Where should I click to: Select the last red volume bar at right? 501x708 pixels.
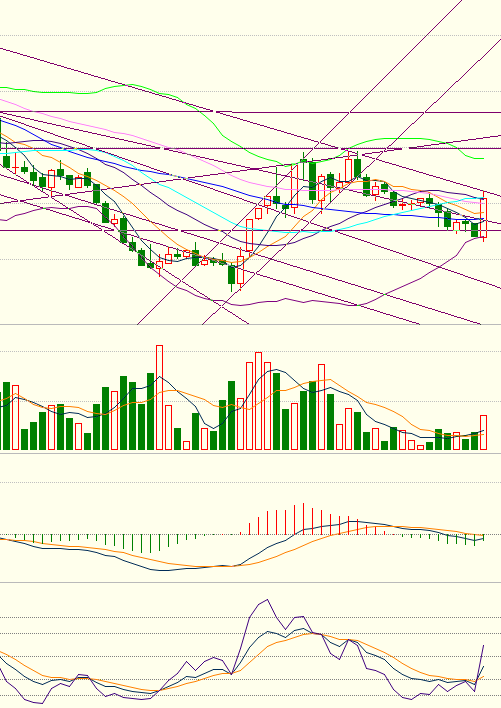pos(484,433)
